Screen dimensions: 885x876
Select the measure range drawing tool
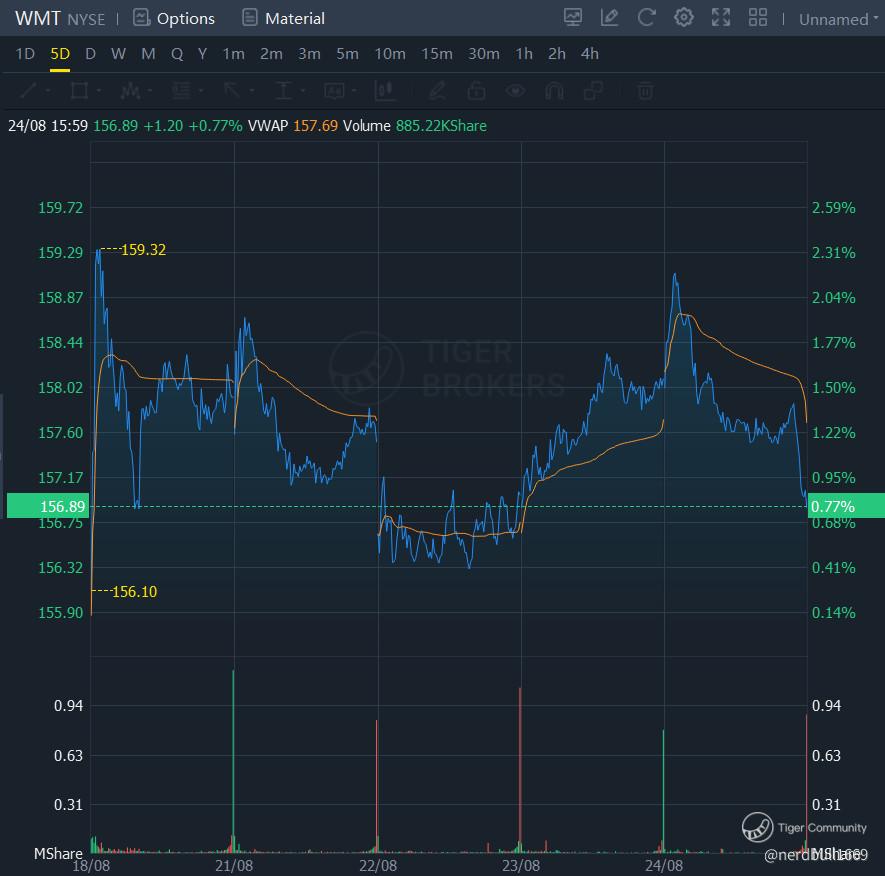(283, 90)
